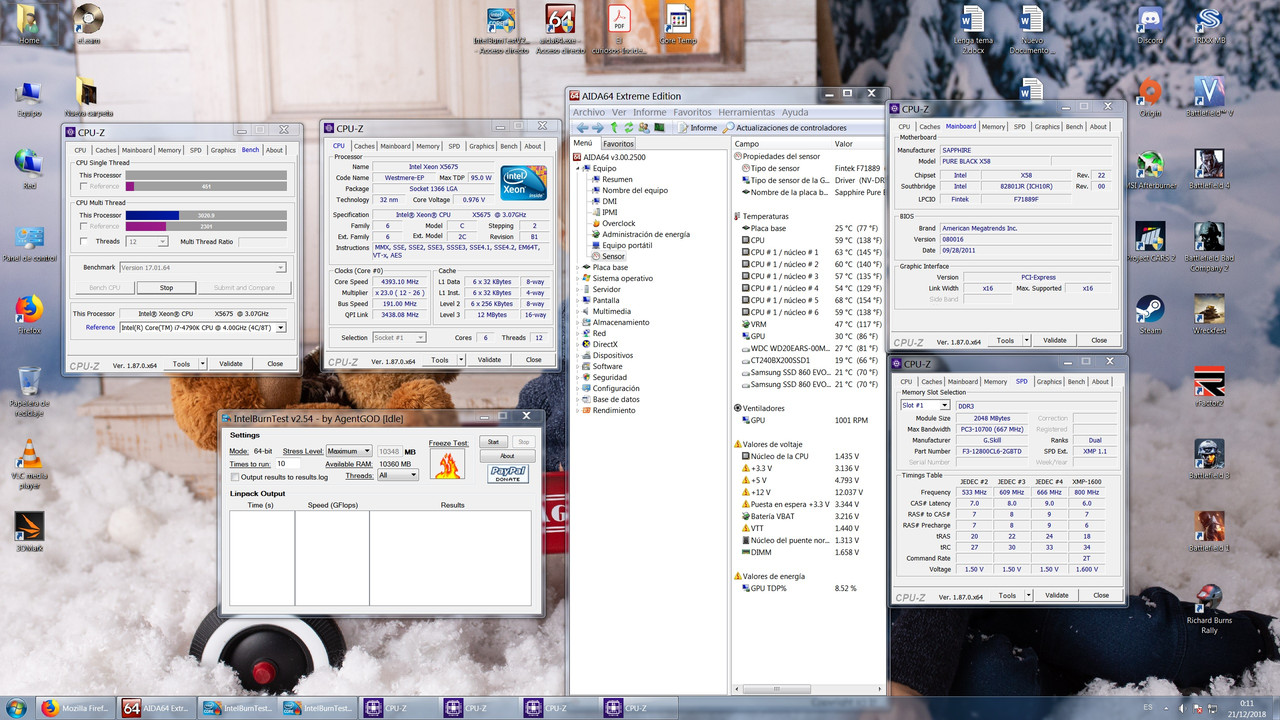This screenshot has height=720, width=1280.
Task: Click Close button in CPU-Z Mainboard window
Action: click(1099, 340)
